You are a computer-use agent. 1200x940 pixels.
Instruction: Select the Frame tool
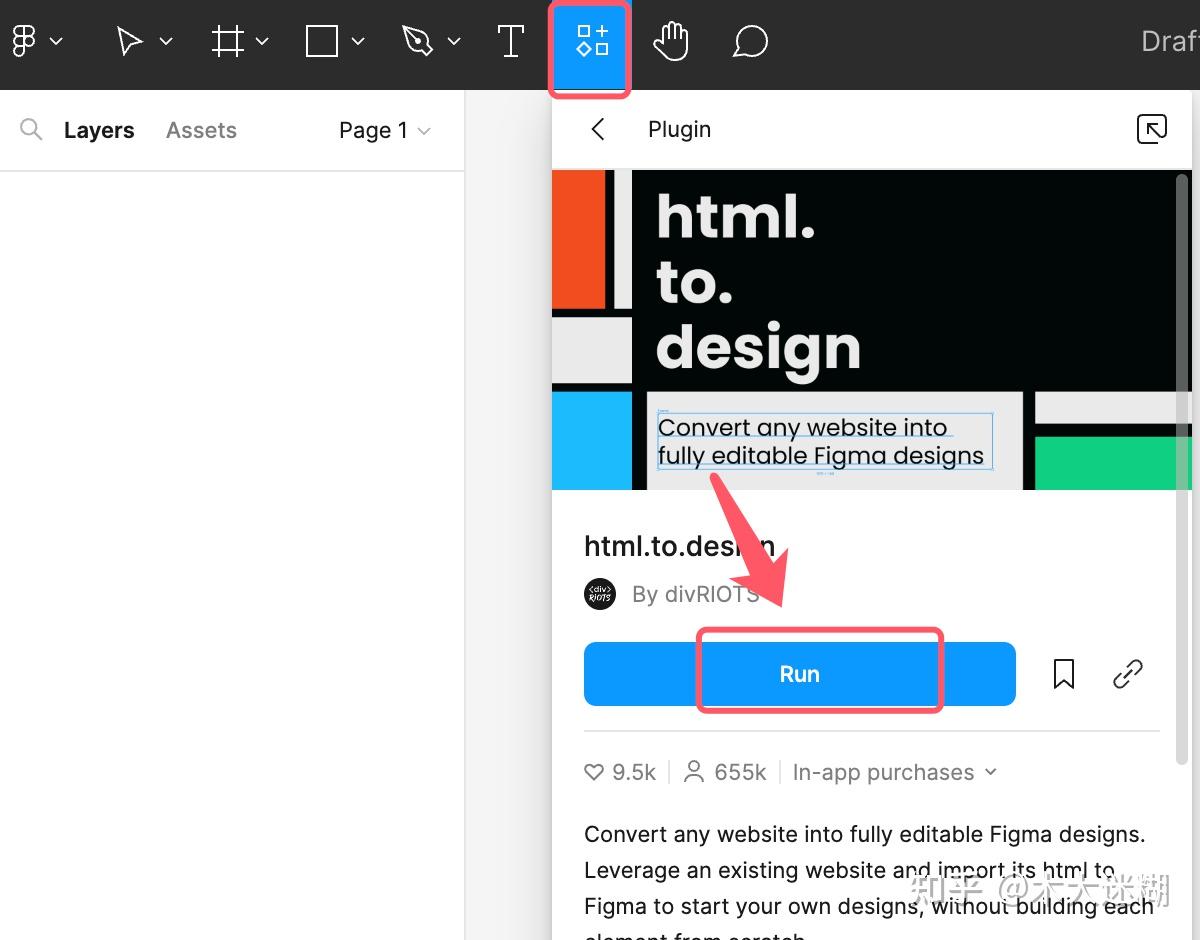click(228, 41)
